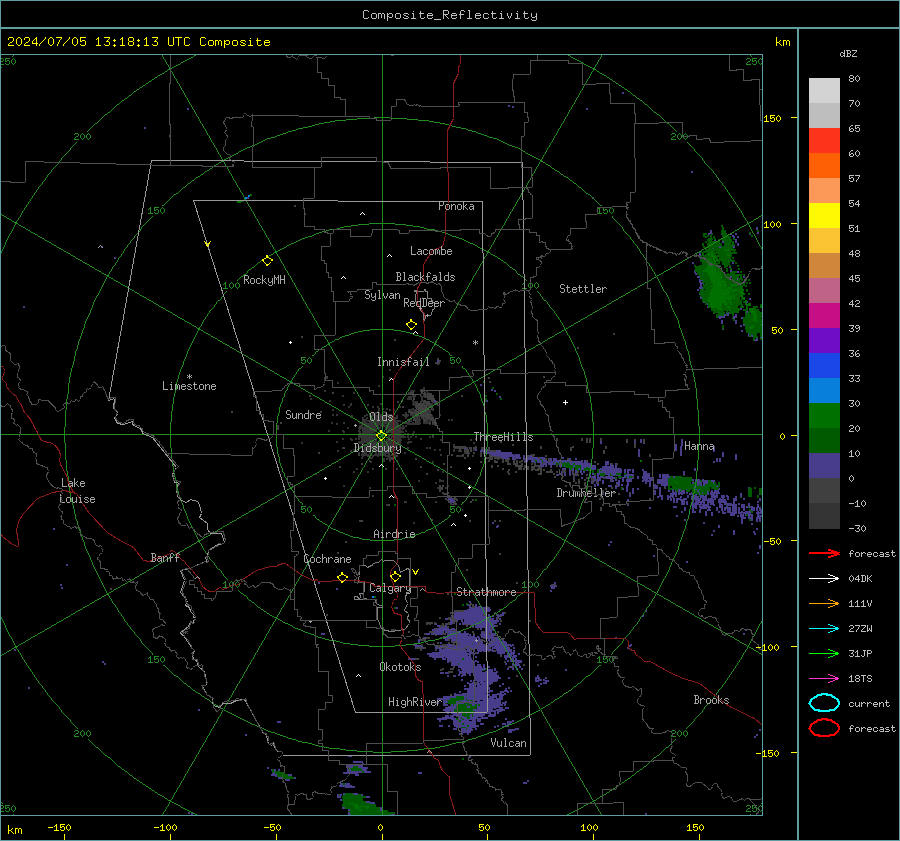Pick the bright green 20-30 dBZ swatch
900x841 pixels.
[x=824, y=415]
